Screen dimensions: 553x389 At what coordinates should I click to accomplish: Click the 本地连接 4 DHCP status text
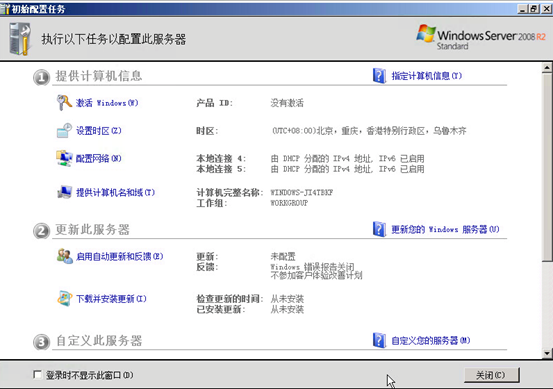[x=347, y=159]
